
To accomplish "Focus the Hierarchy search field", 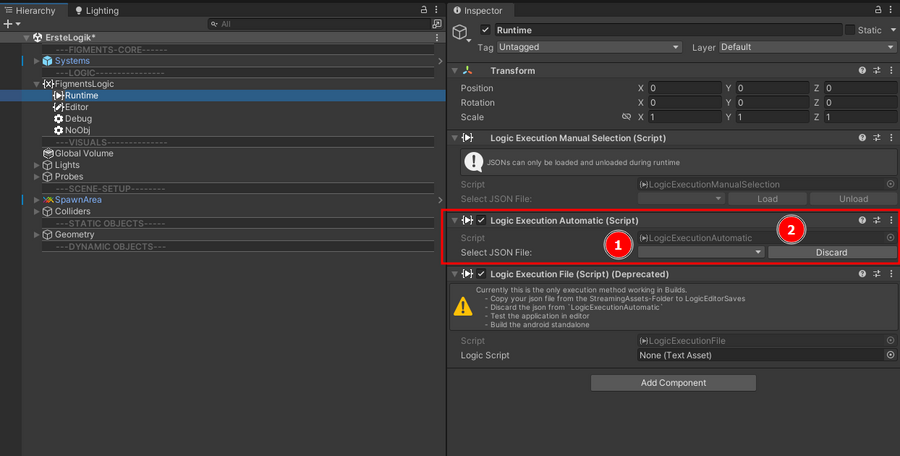I will click(x=319, y=24).
